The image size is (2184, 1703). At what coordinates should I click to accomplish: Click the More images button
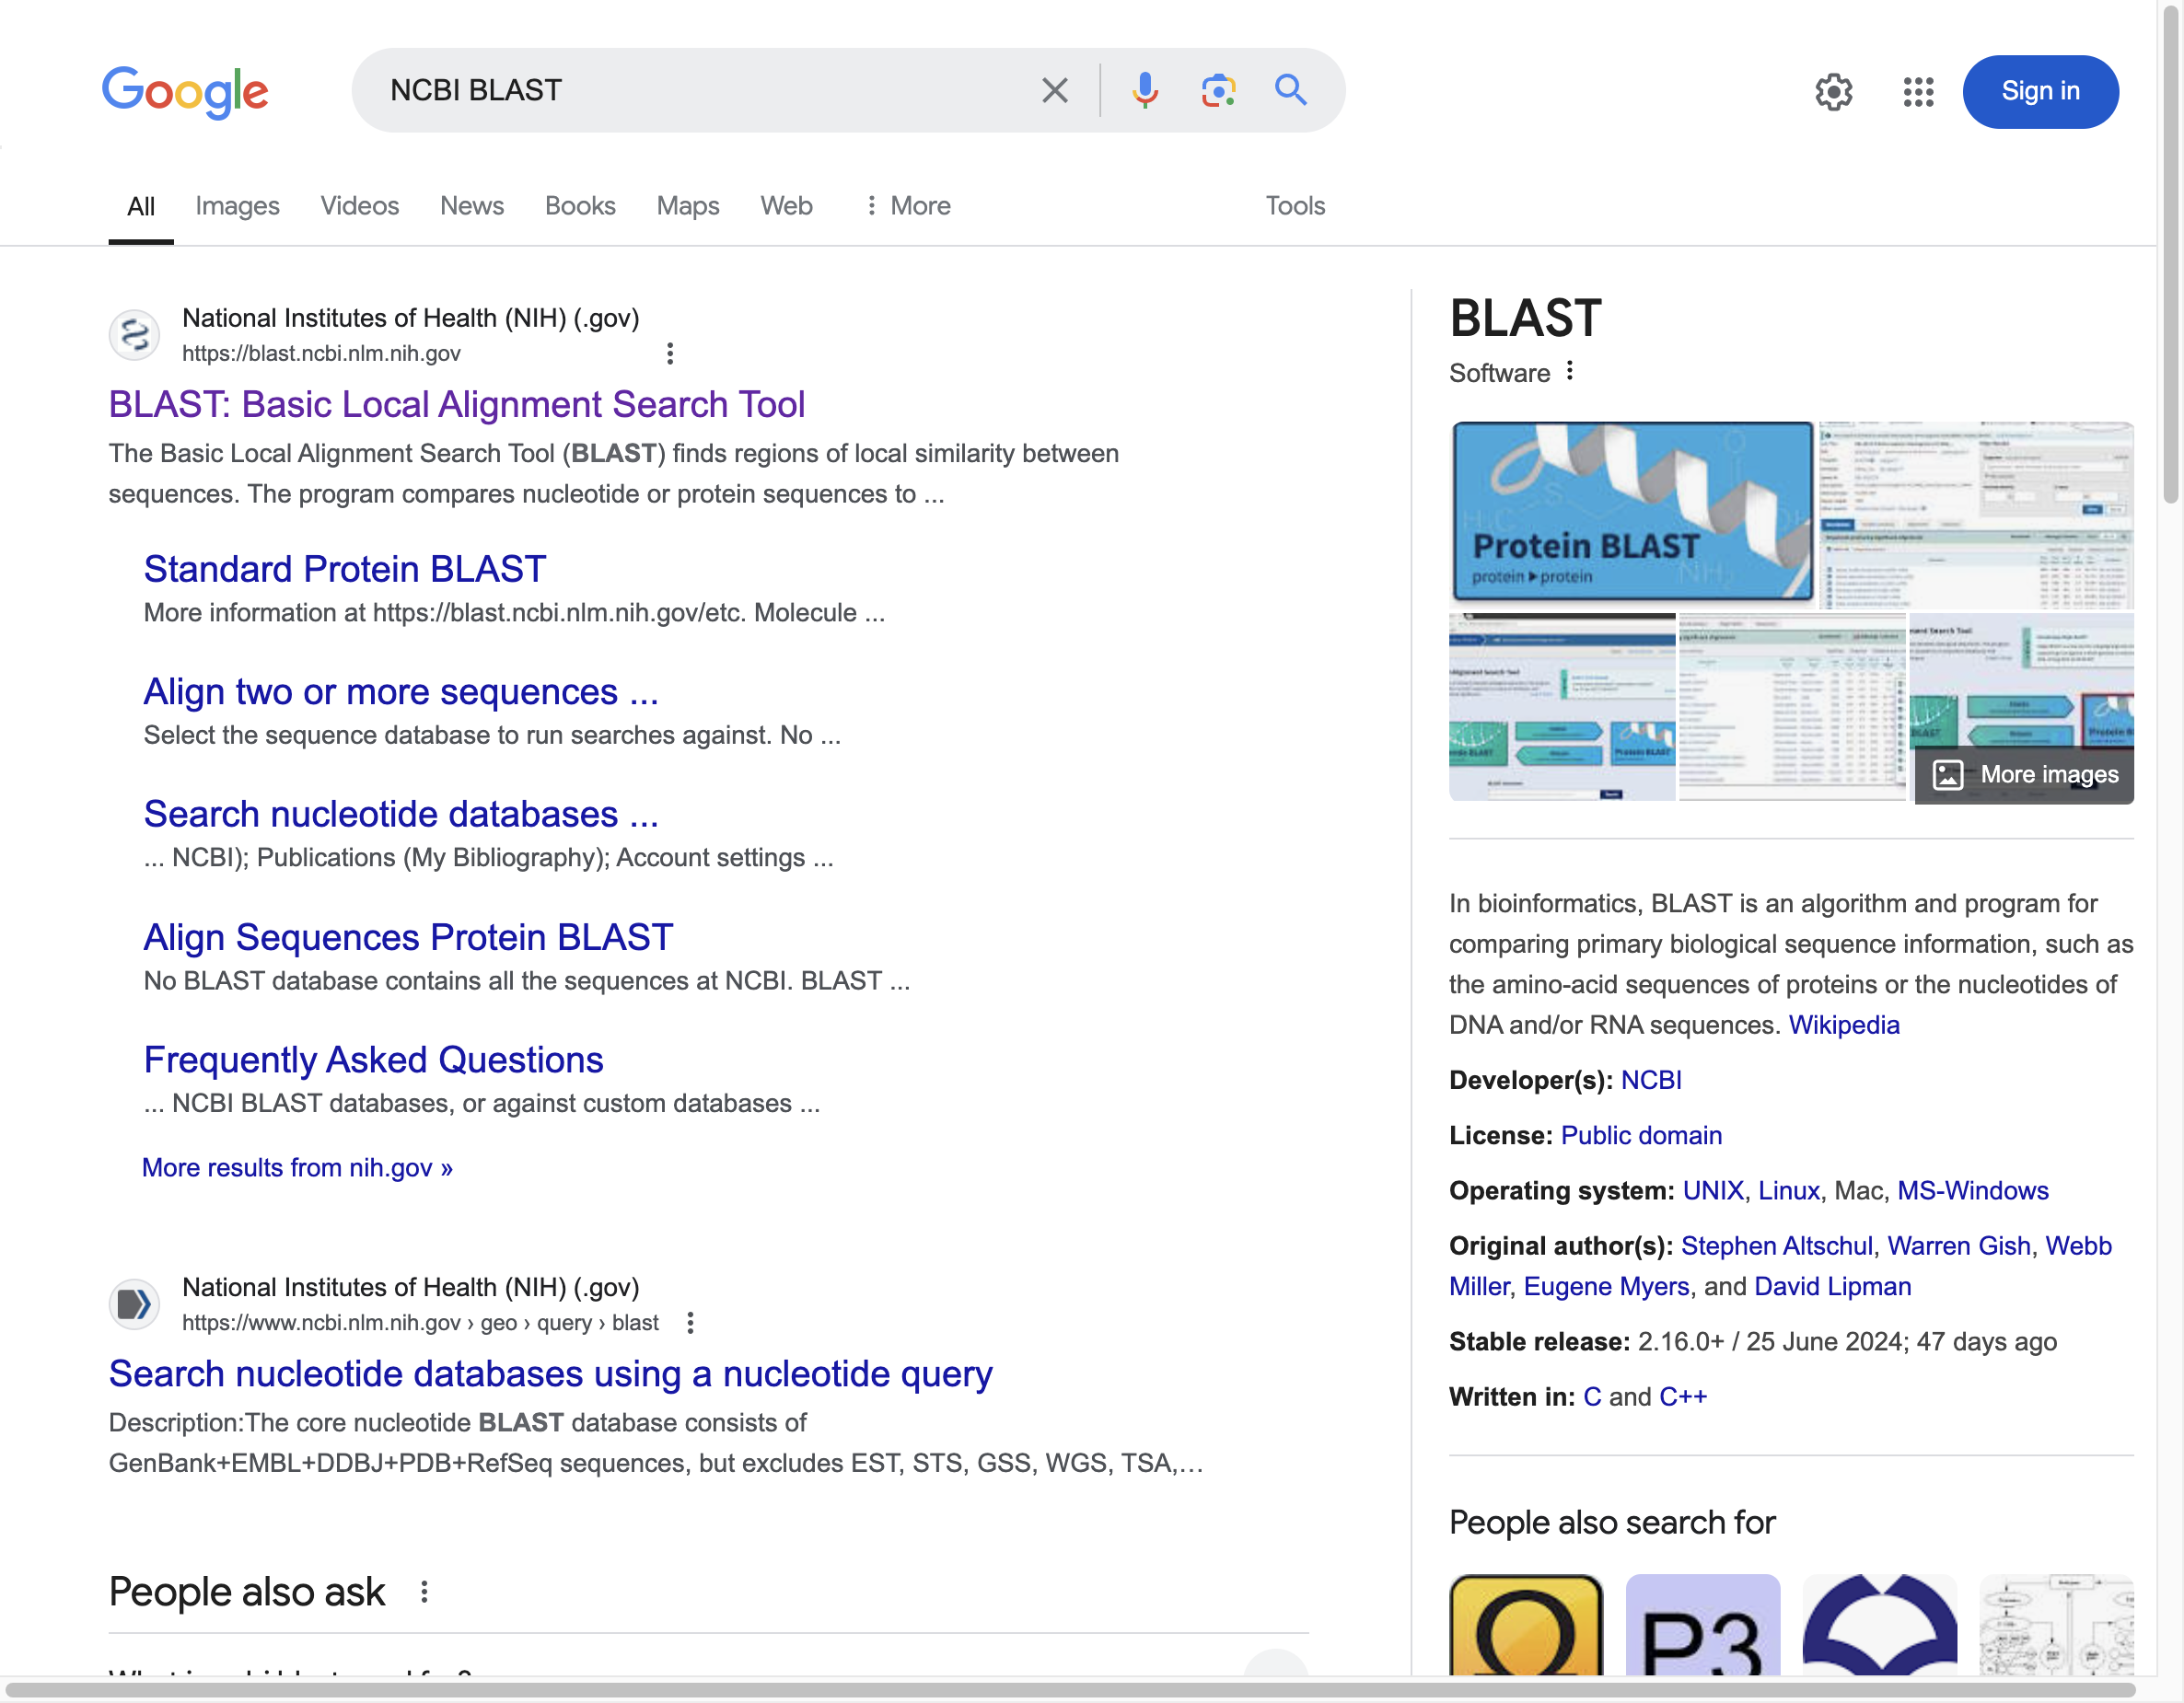pyautogui.click(x=2024, y=775)
